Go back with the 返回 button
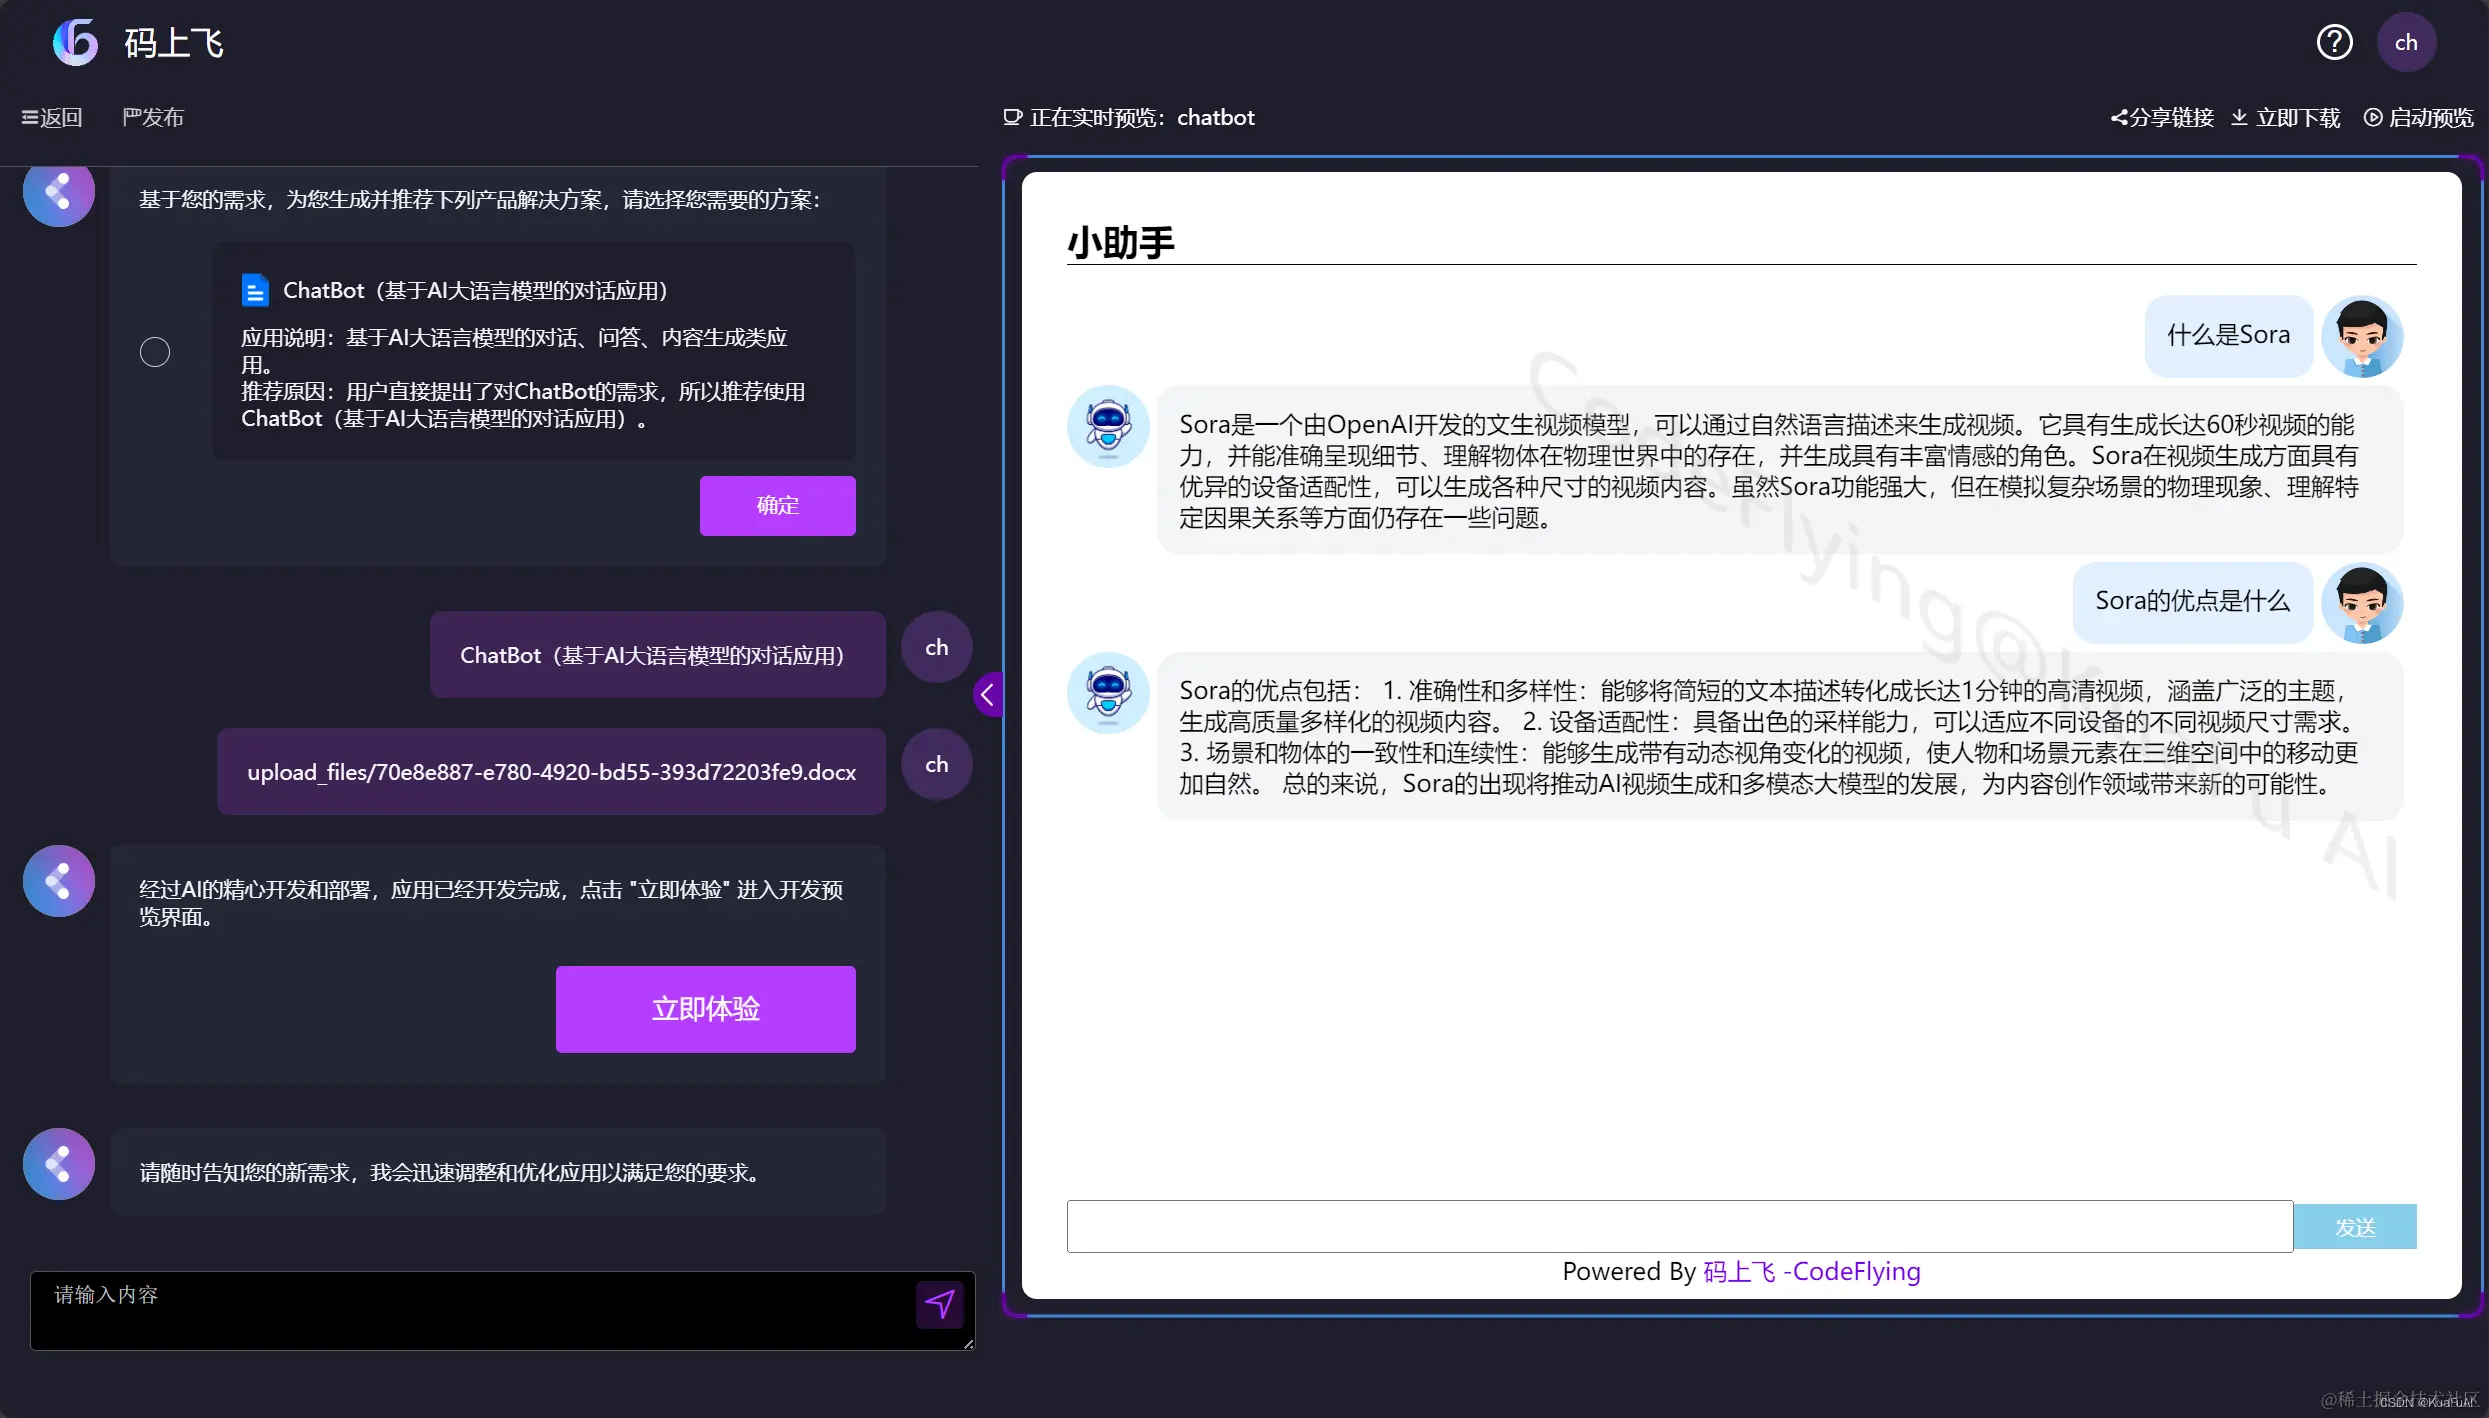 click(x=52, y=117)
